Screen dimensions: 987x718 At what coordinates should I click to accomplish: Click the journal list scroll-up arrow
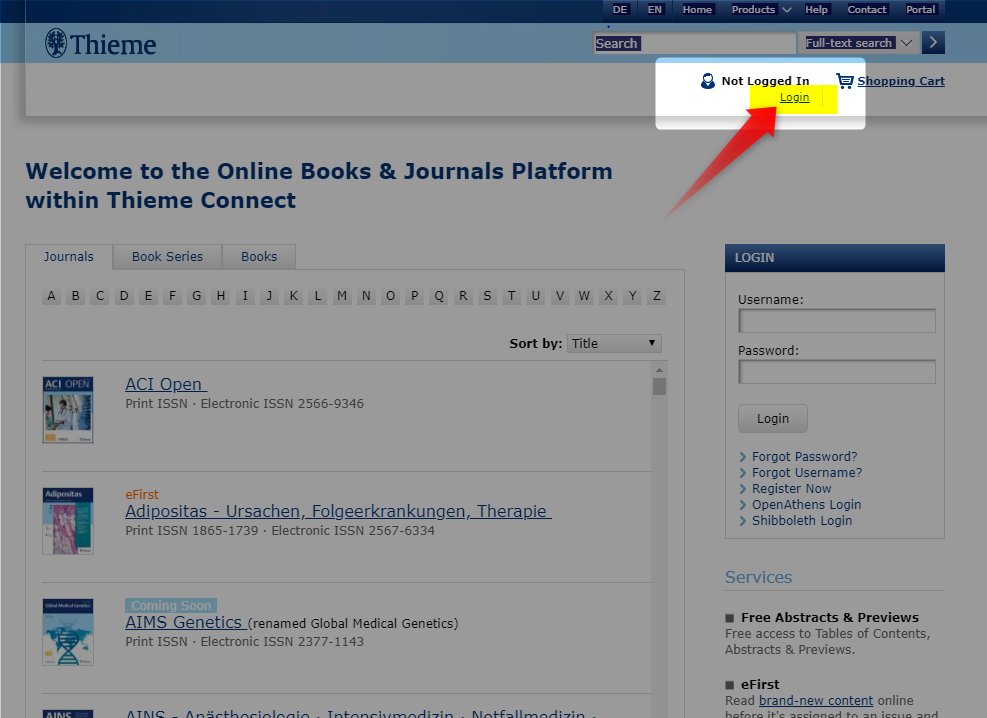(x=659, y=370)
